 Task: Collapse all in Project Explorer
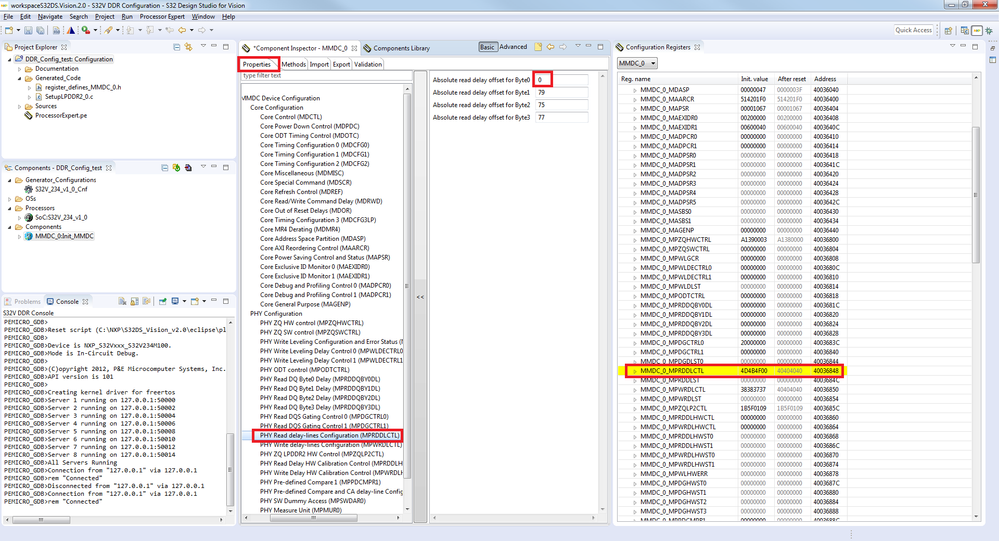(176, 47)
